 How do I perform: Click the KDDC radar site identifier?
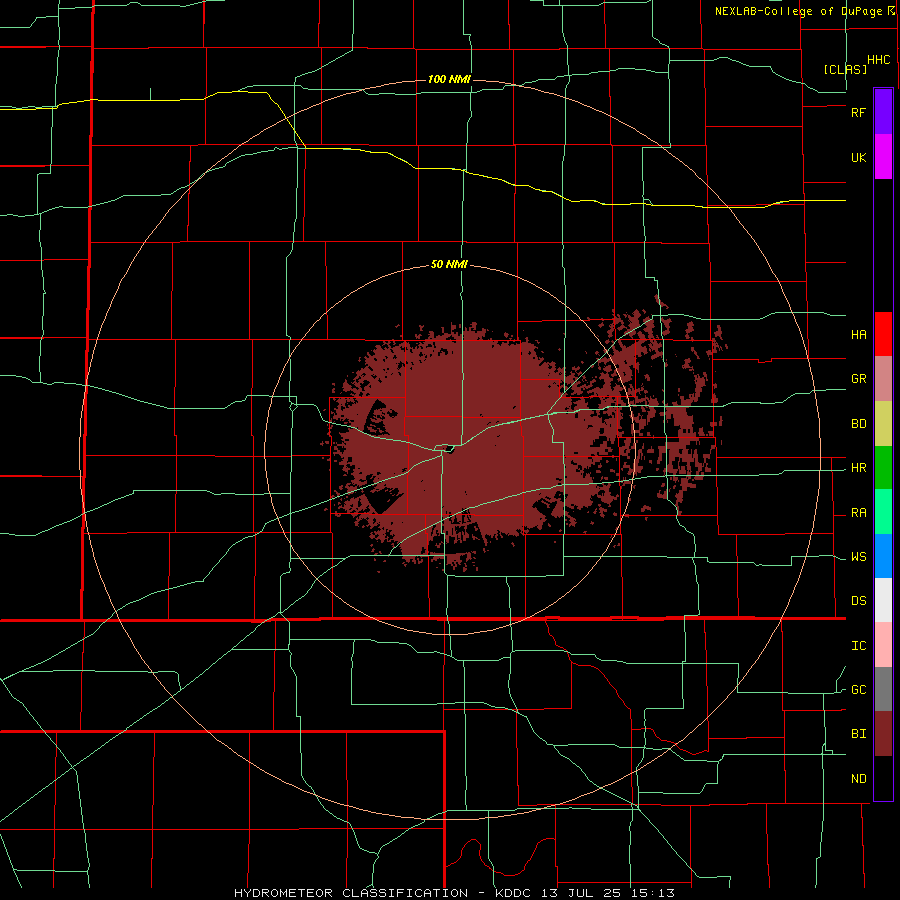click(514, 893)
